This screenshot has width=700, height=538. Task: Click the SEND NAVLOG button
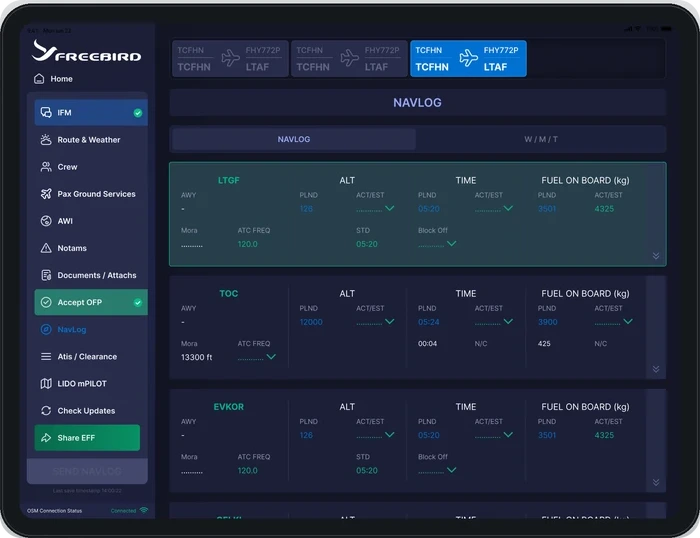click(x=87, y=471)
